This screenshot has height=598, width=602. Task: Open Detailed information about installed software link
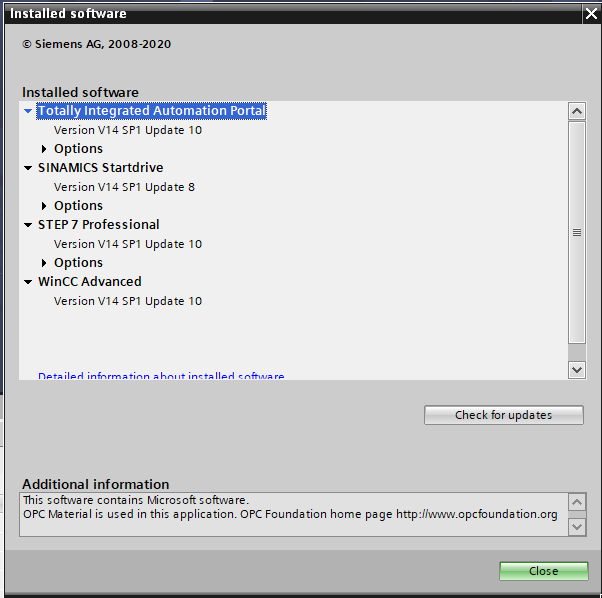pyautogui.click(x=161, y=376)
